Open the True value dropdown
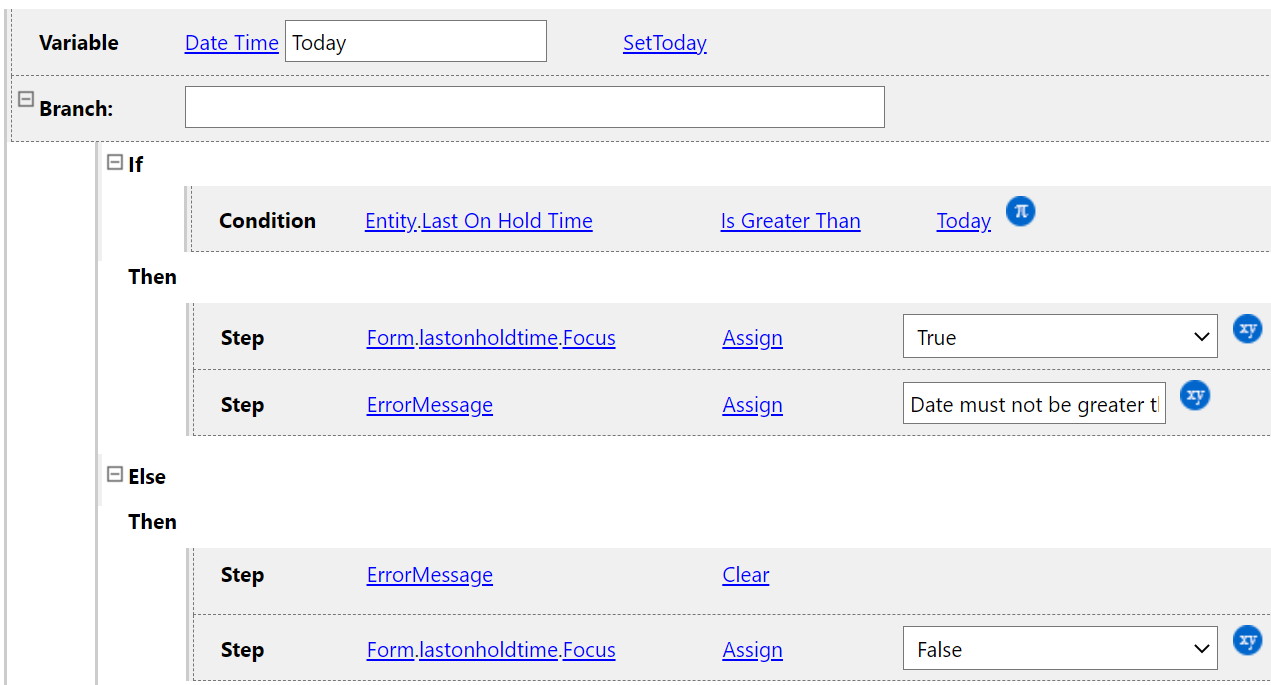Image resolution: width=1271 pixels, height=685 pixels. pos(1060,337)
